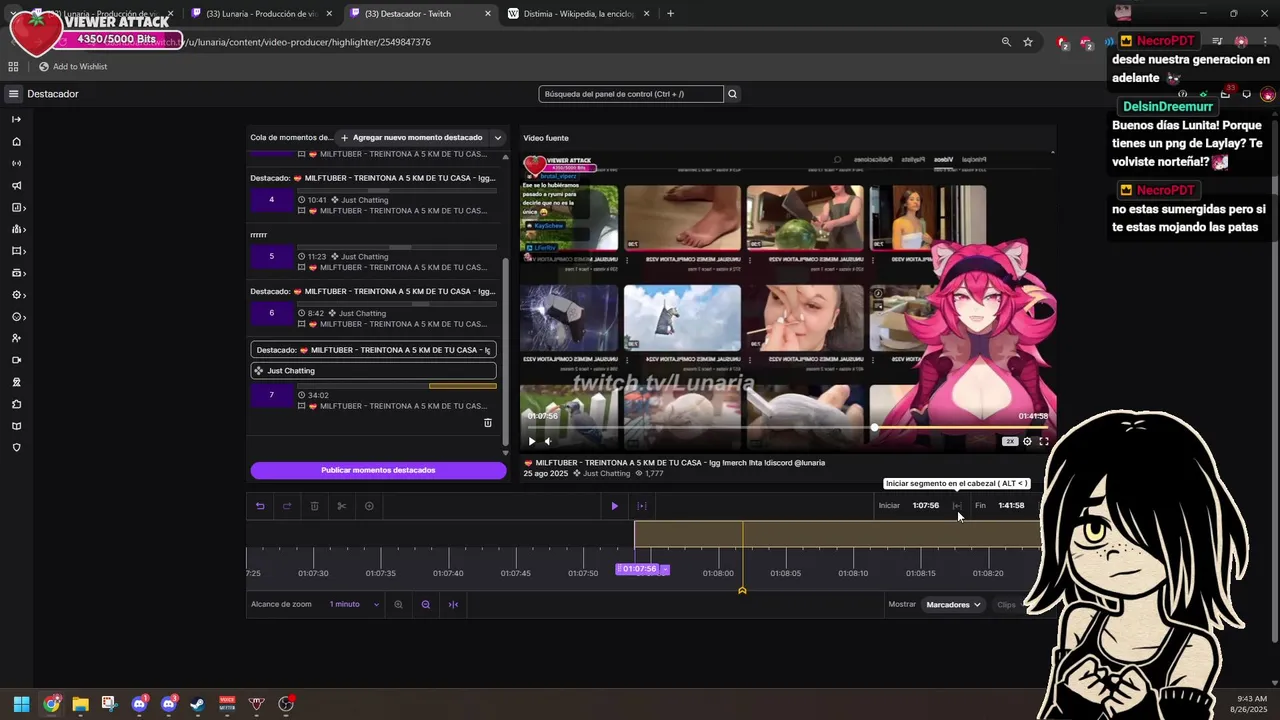The image size is (1280, 720).
Task: Set segment start at playhead icon
Action: pos(957,506)
